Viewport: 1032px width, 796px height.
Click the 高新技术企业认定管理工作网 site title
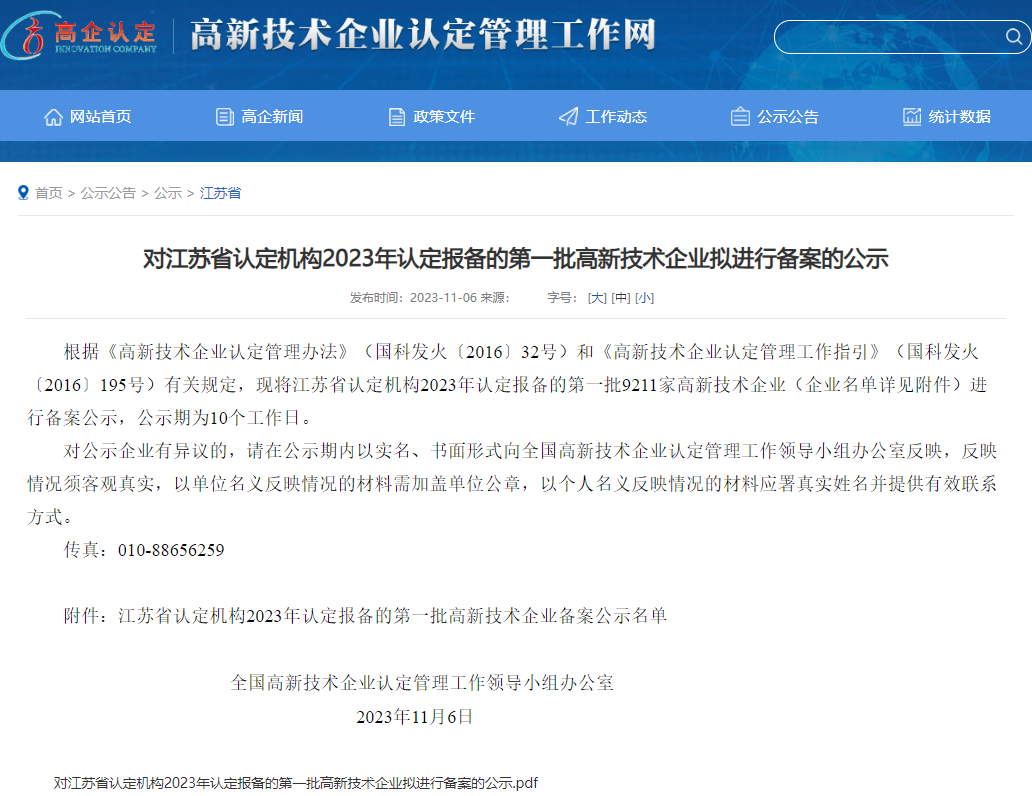point(422,36)
